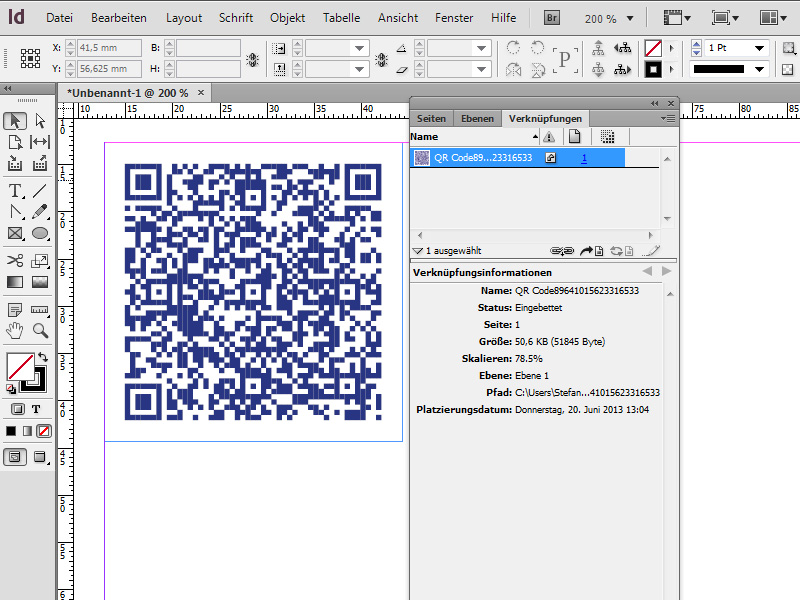The image size is (800, 600).
Task: Swap fill and stroke colors
Action: 43,357
